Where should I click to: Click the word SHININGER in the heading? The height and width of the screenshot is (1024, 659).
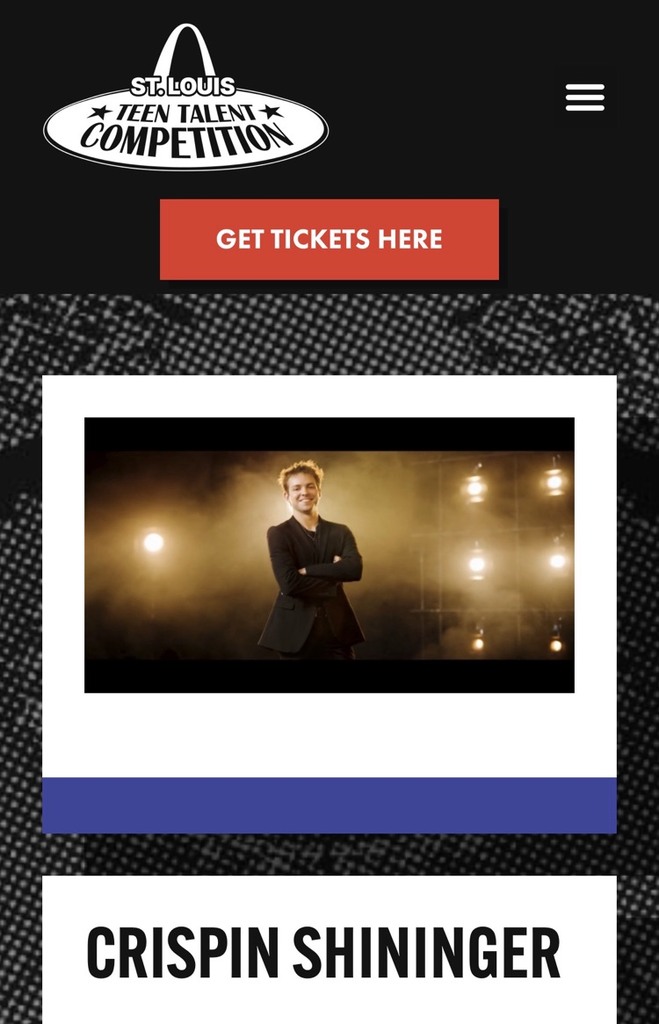(426, 953)
